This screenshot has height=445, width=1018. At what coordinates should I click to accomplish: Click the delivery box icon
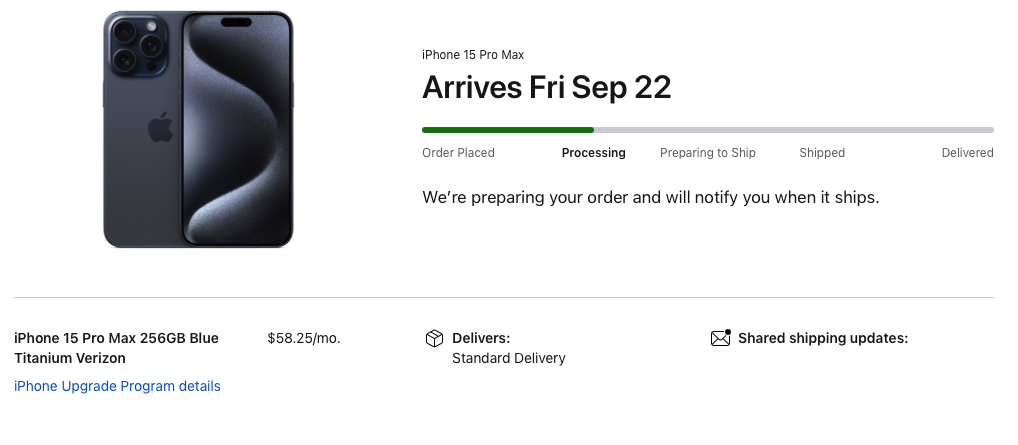(x=434, y=339)
